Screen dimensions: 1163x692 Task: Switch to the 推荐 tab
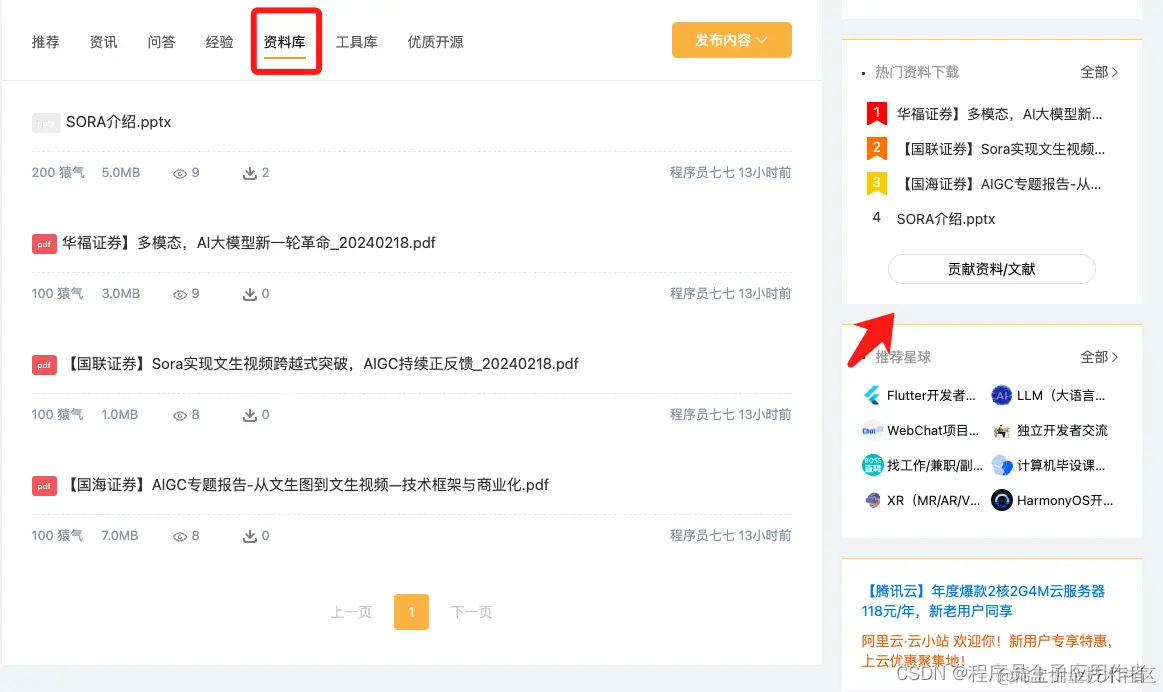point(45,42)
